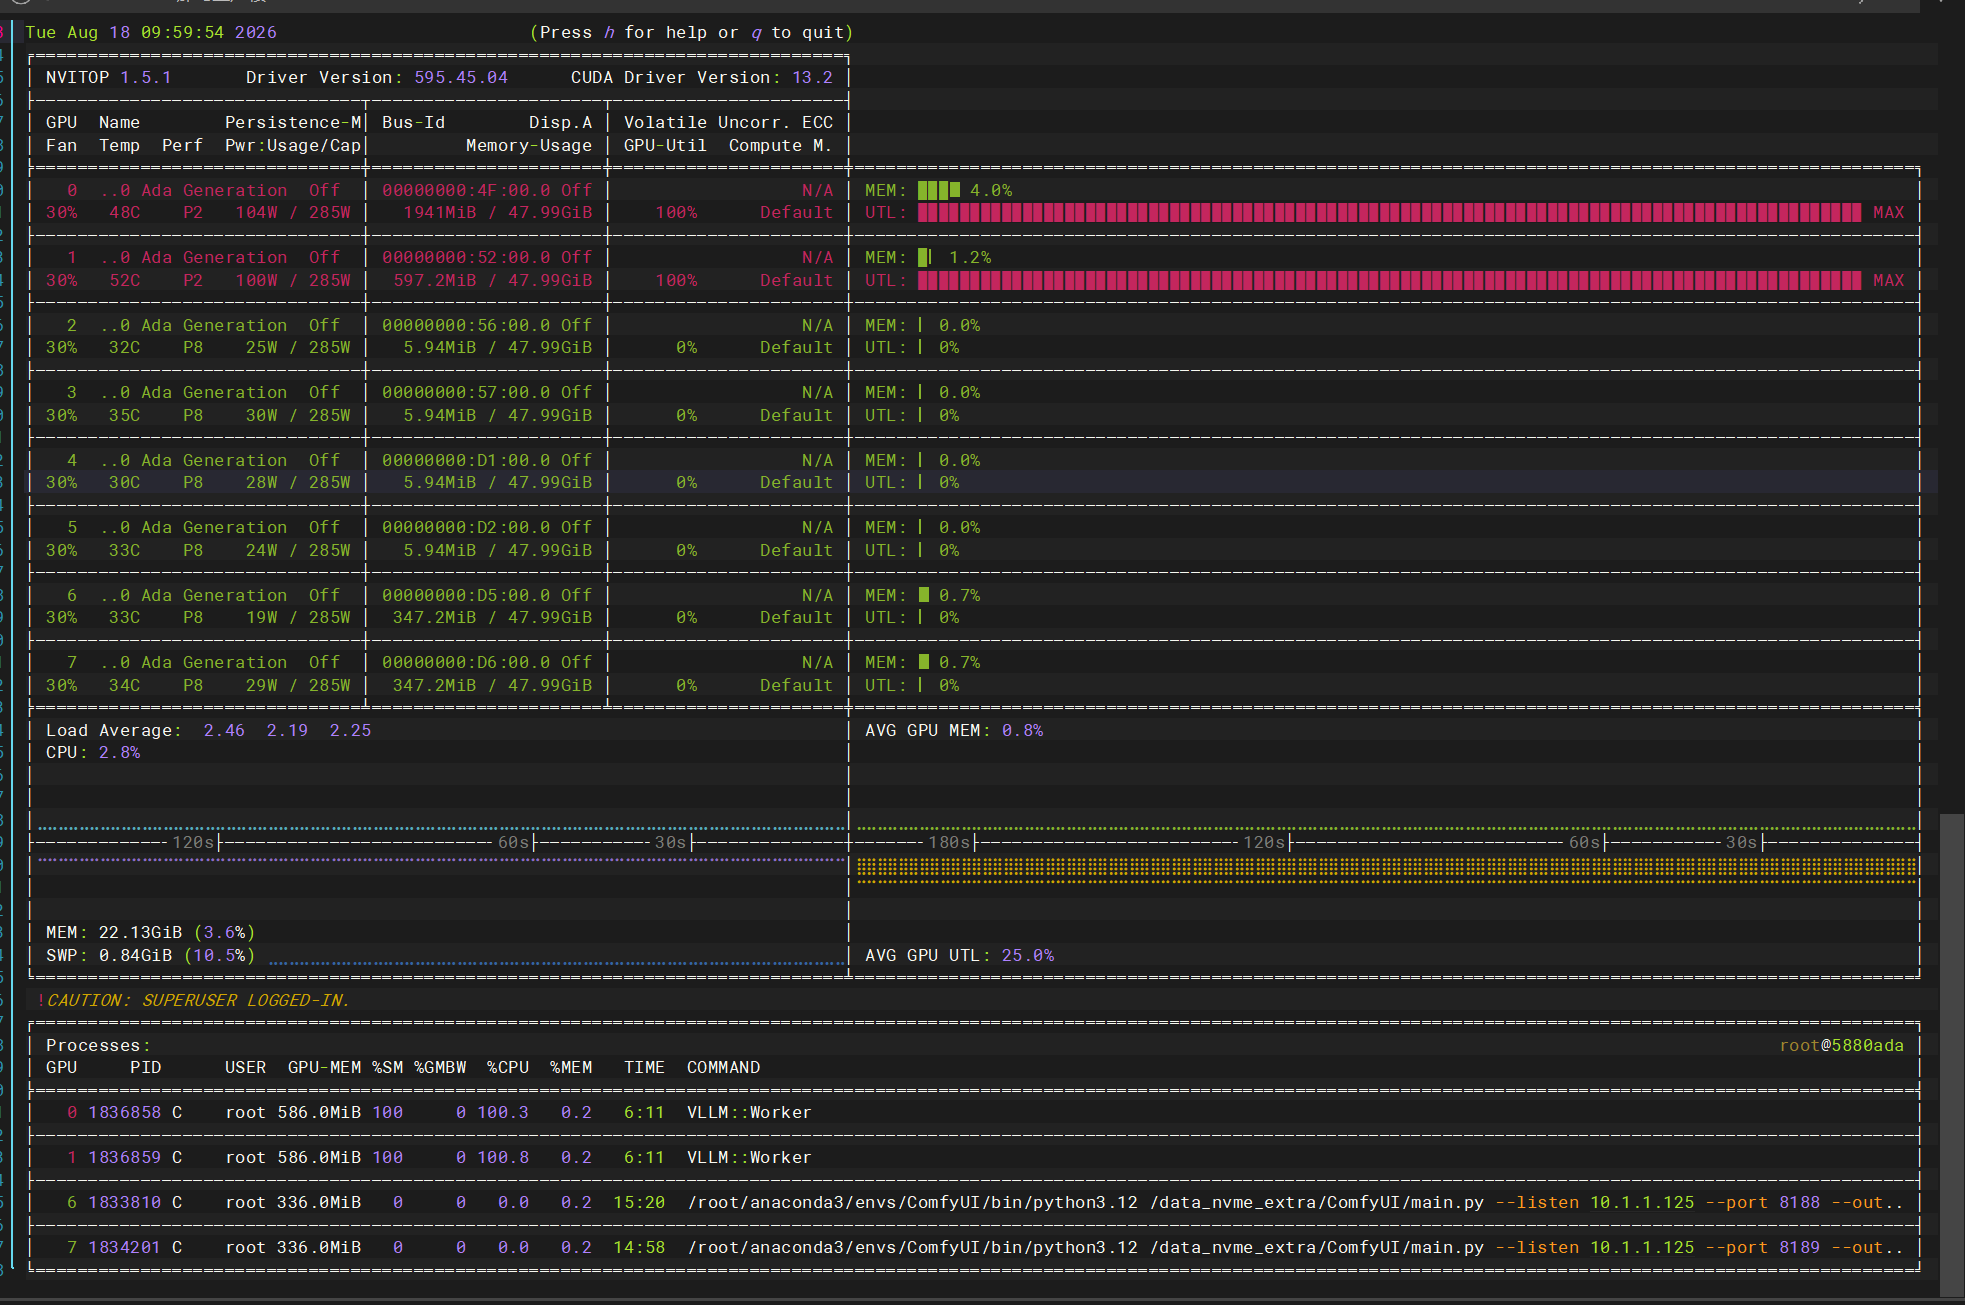Select process PID 1836858
The image size is (1965, 1305).
tap(125, 1113)
